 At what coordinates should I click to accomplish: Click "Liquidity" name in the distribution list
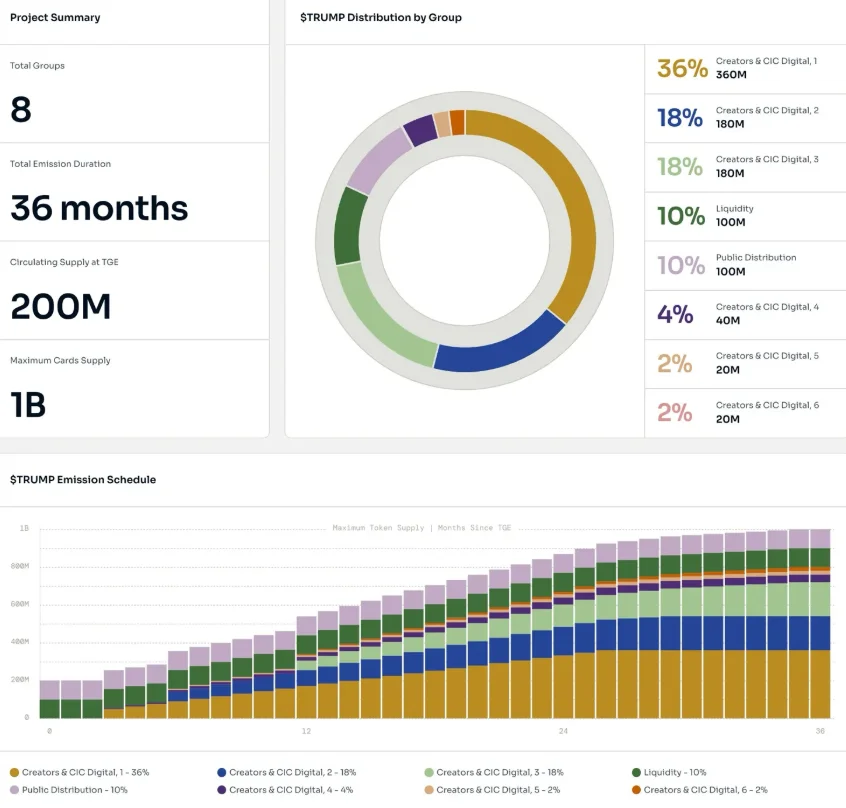(x=734, y=209)
